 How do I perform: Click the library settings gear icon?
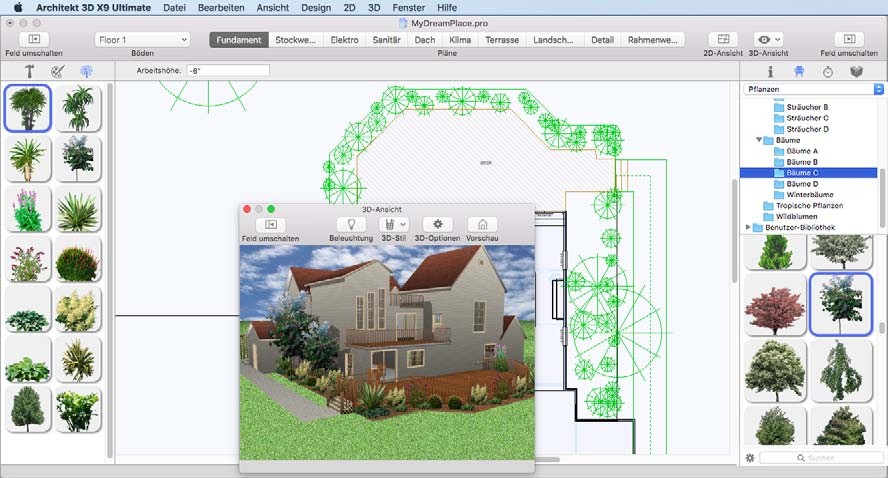point(750,458)
